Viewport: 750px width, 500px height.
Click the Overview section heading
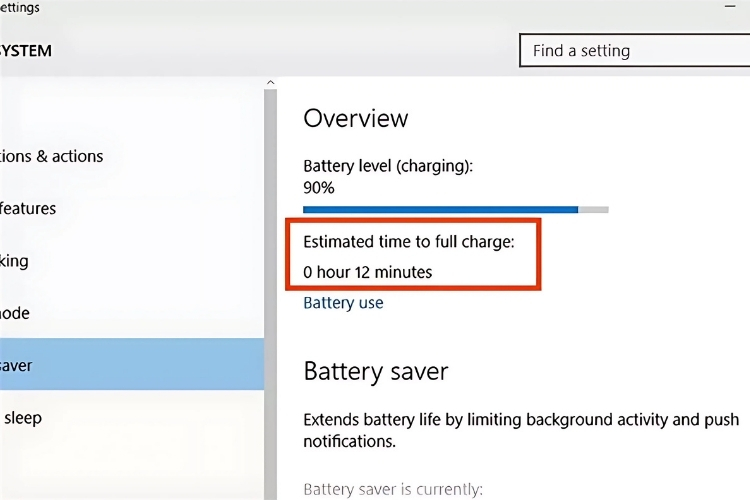[x=356, y=118]
